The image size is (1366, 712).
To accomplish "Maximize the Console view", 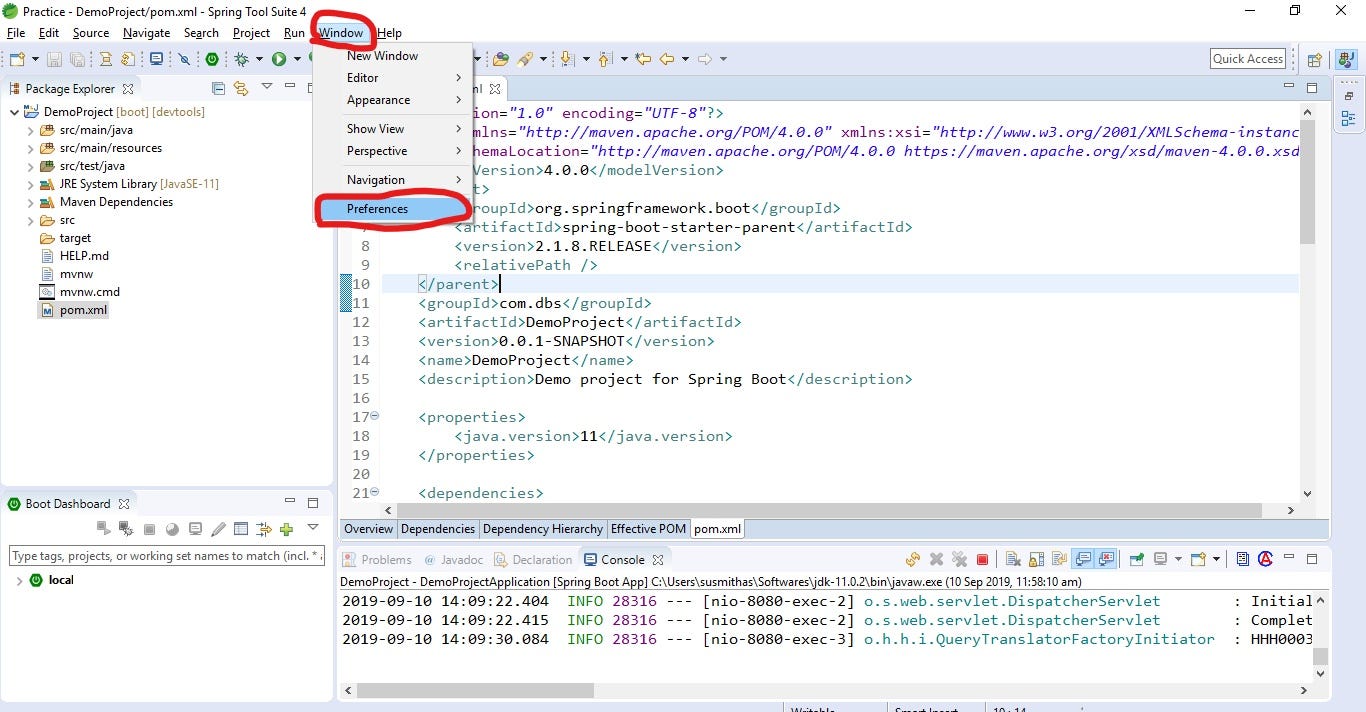I will [x=1312, y=559].
